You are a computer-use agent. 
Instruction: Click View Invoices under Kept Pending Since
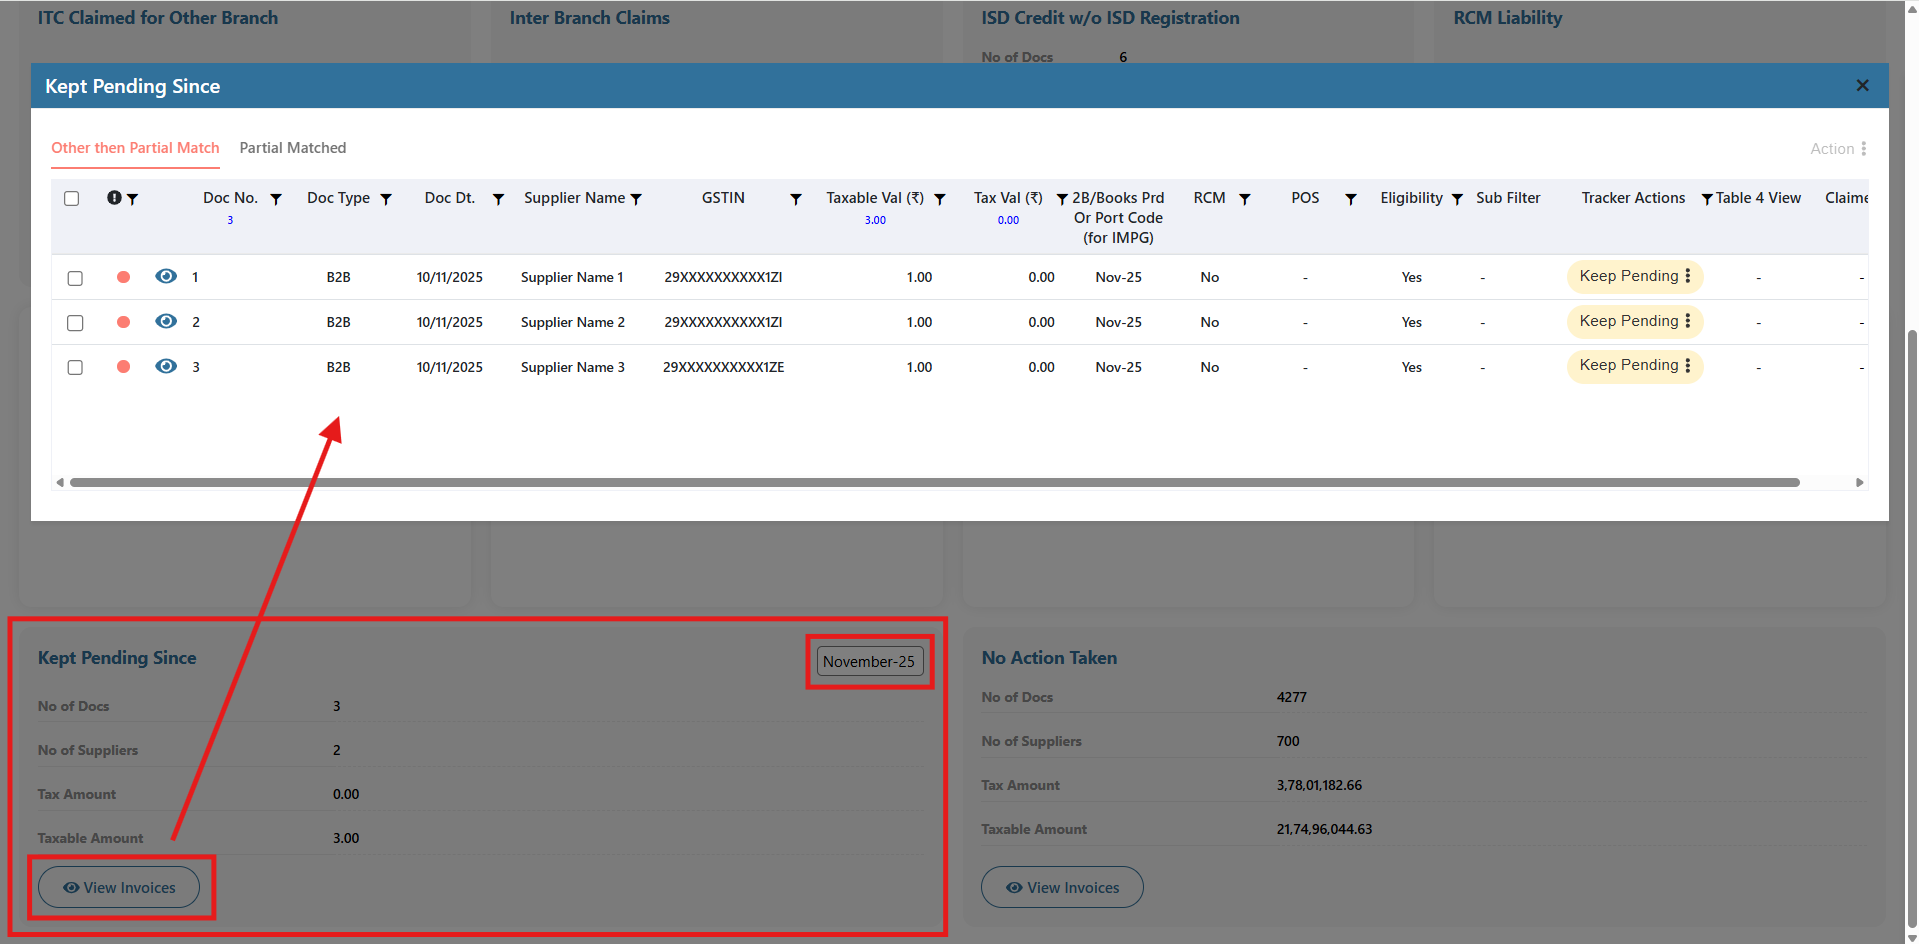tap(119, 887)
